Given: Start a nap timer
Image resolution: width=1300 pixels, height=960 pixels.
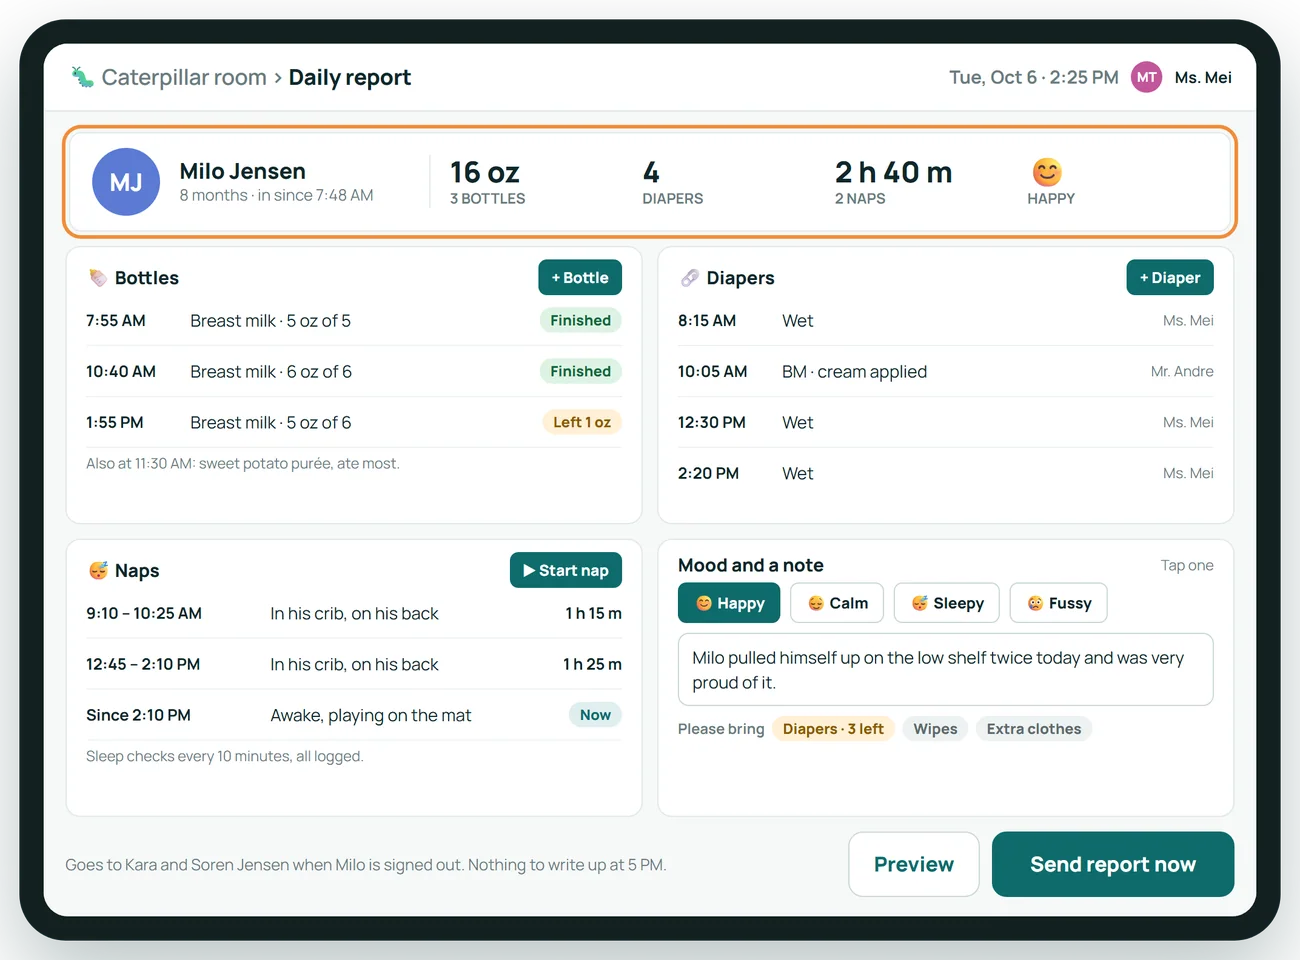Looking at the screenshot, I should [x=566, y=570].
